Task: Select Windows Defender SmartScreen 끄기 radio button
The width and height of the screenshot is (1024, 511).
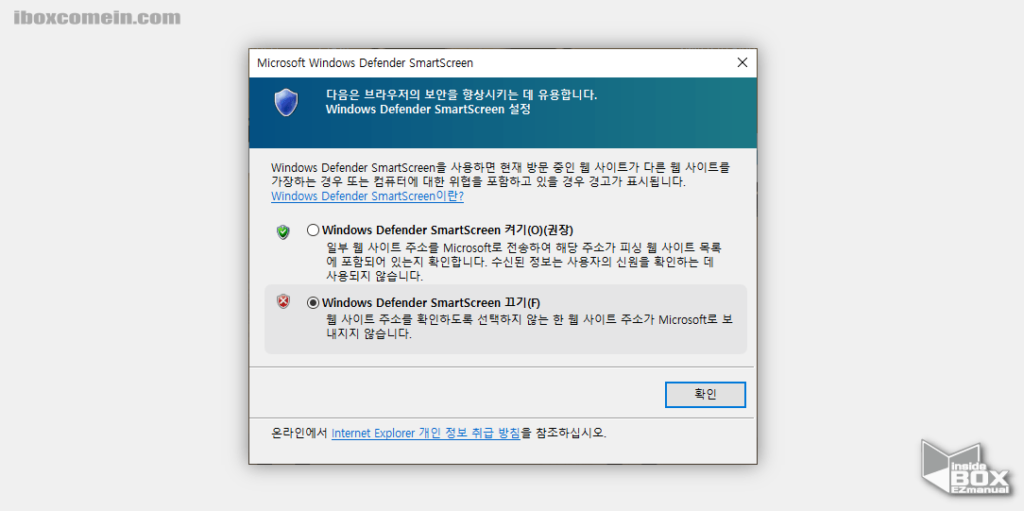Action: click(313, 303)
